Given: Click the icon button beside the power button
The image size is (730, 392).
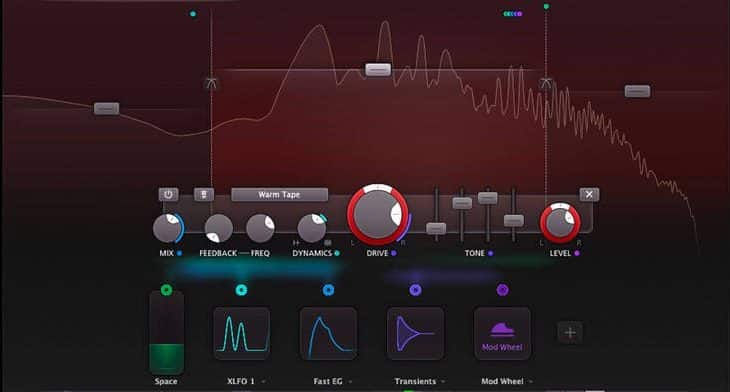Looking at the screenshot, I should coord(204,194).
